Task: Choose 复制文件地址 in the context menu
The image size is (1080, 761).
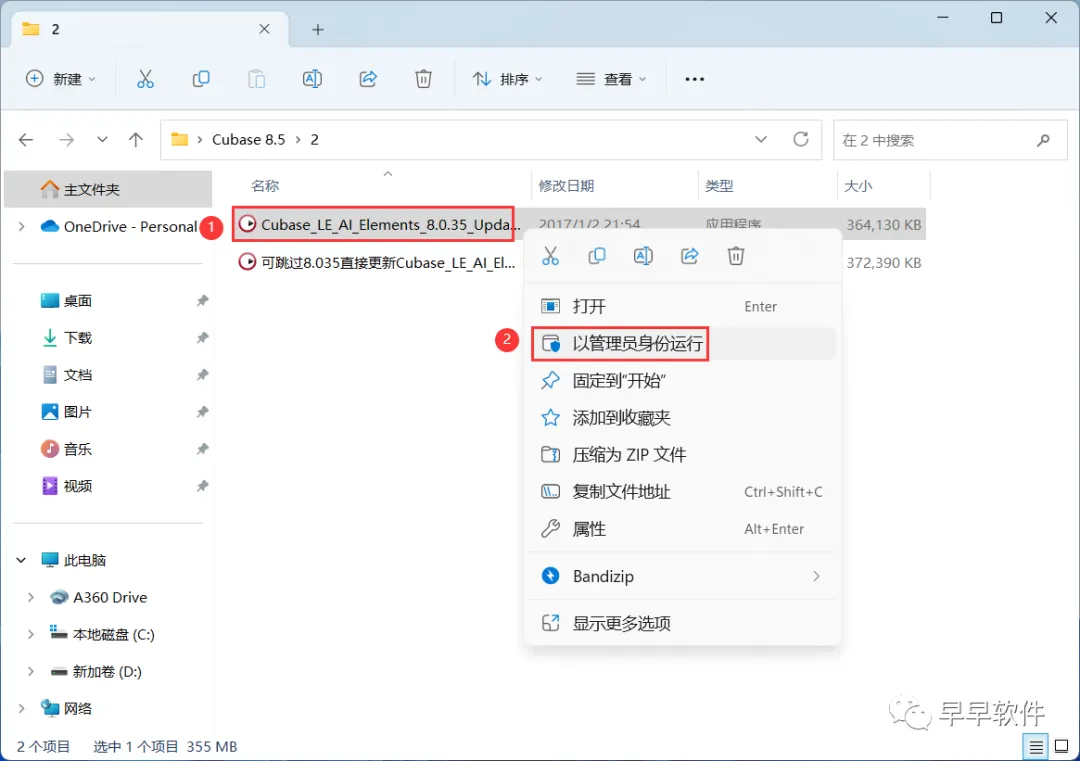Action: (683, 492)
